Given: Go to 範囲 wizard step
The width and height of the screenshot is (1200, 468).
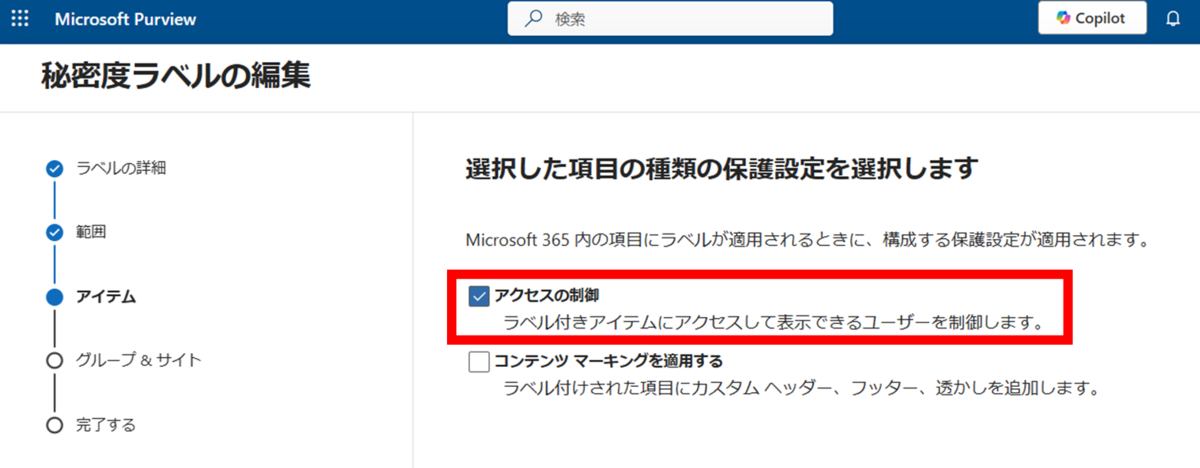Looking at the screenshot, I should (91, 232).
